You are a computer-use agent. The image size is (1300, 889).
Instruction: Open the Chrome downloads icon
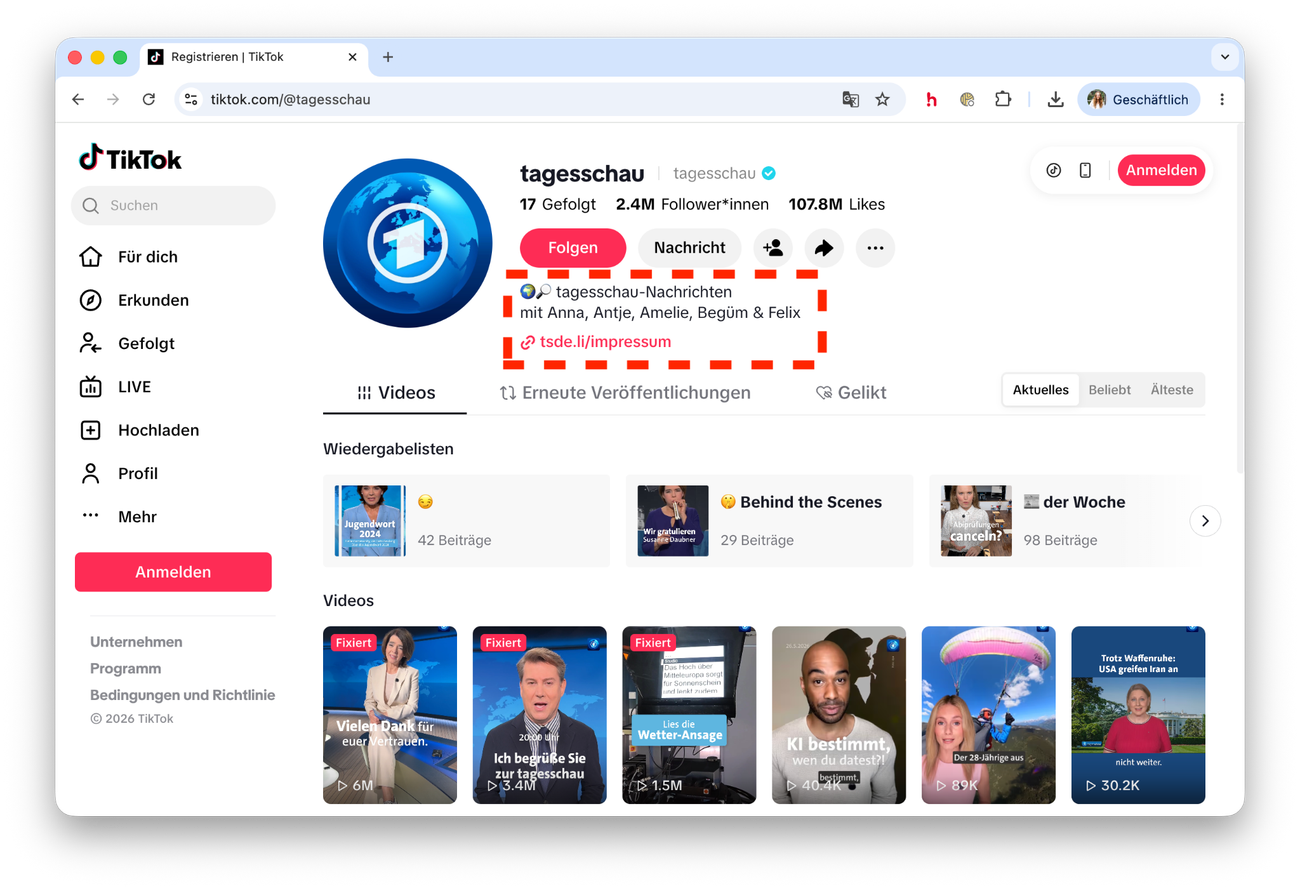point(1055,100)
